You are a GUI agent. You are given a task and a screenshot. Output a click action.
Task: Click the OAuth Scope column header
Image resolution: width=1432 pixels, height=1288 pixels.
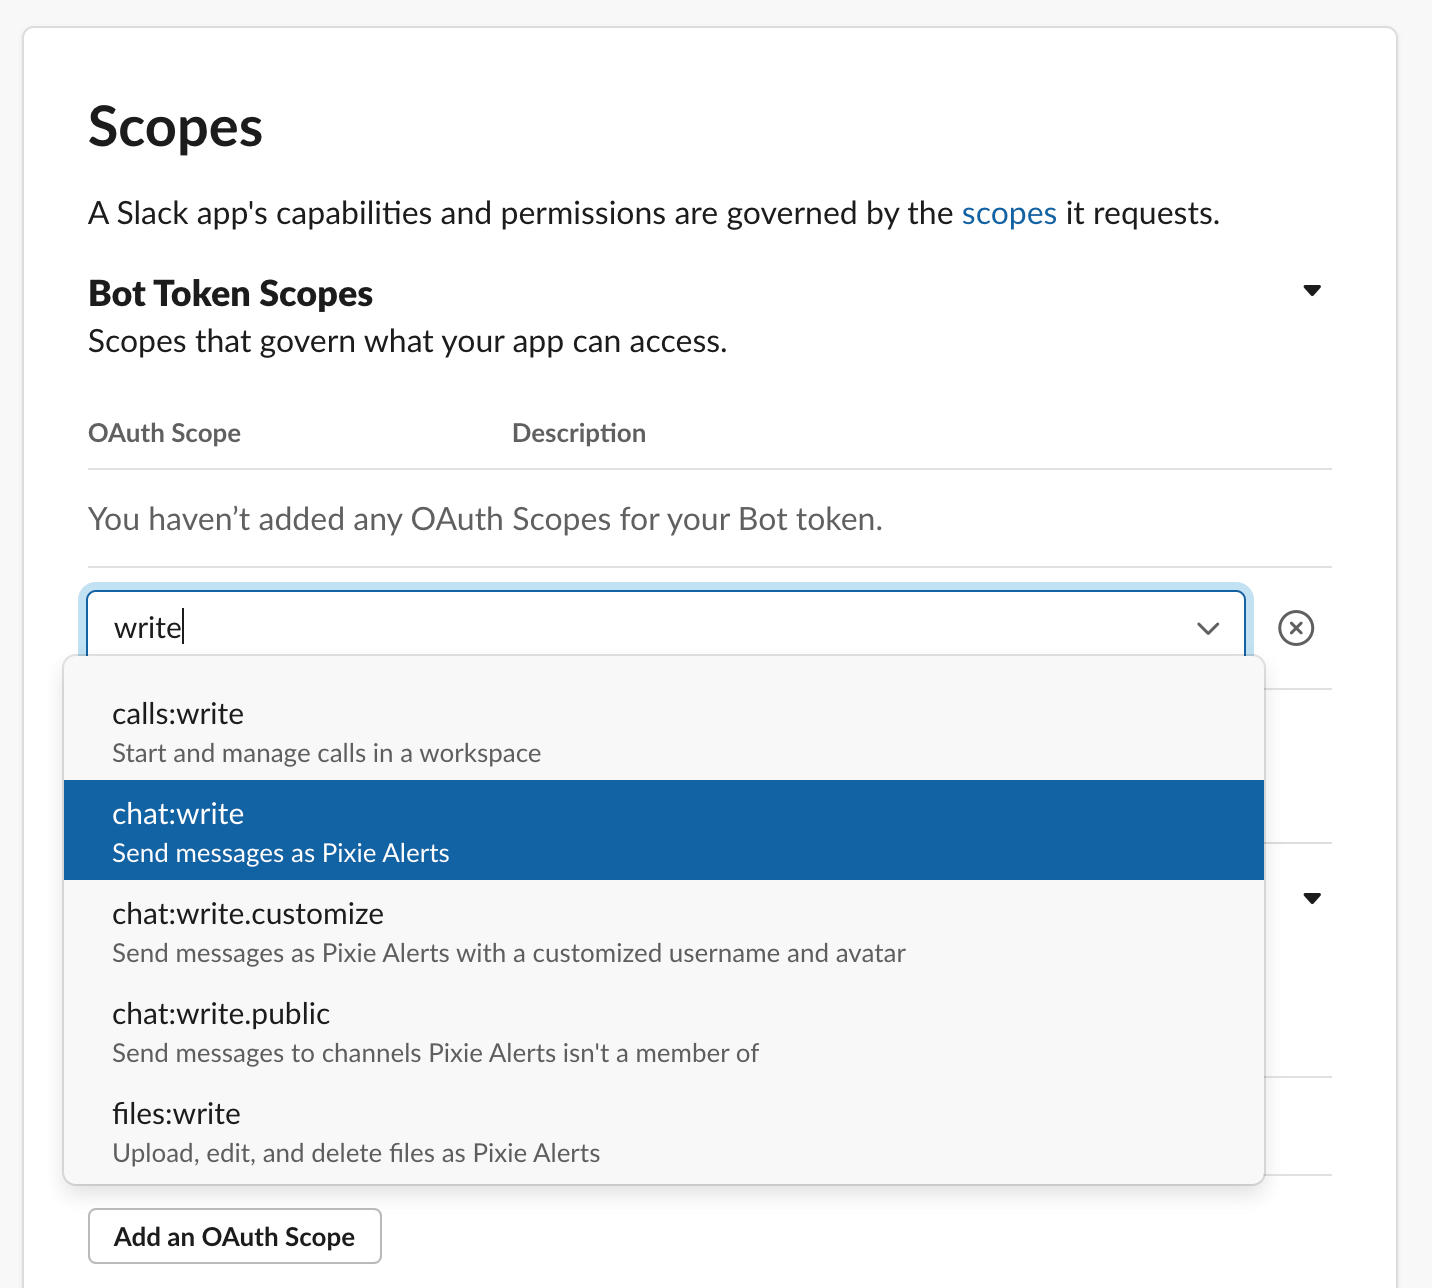[165, 433]
